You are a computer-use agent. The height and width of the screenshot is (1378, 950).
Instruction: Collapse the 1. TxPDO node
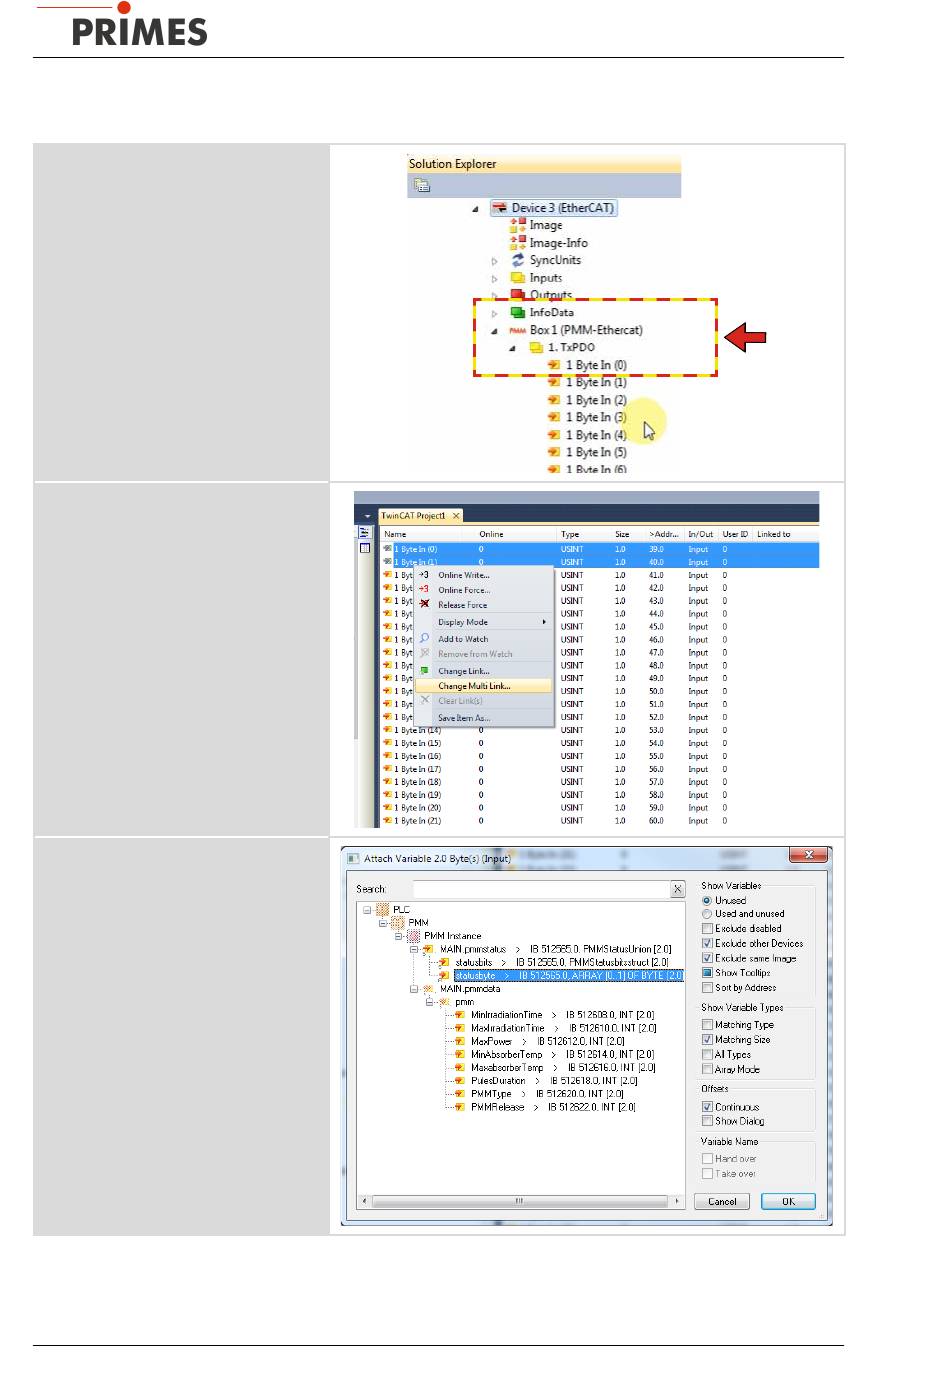point(512,348)
